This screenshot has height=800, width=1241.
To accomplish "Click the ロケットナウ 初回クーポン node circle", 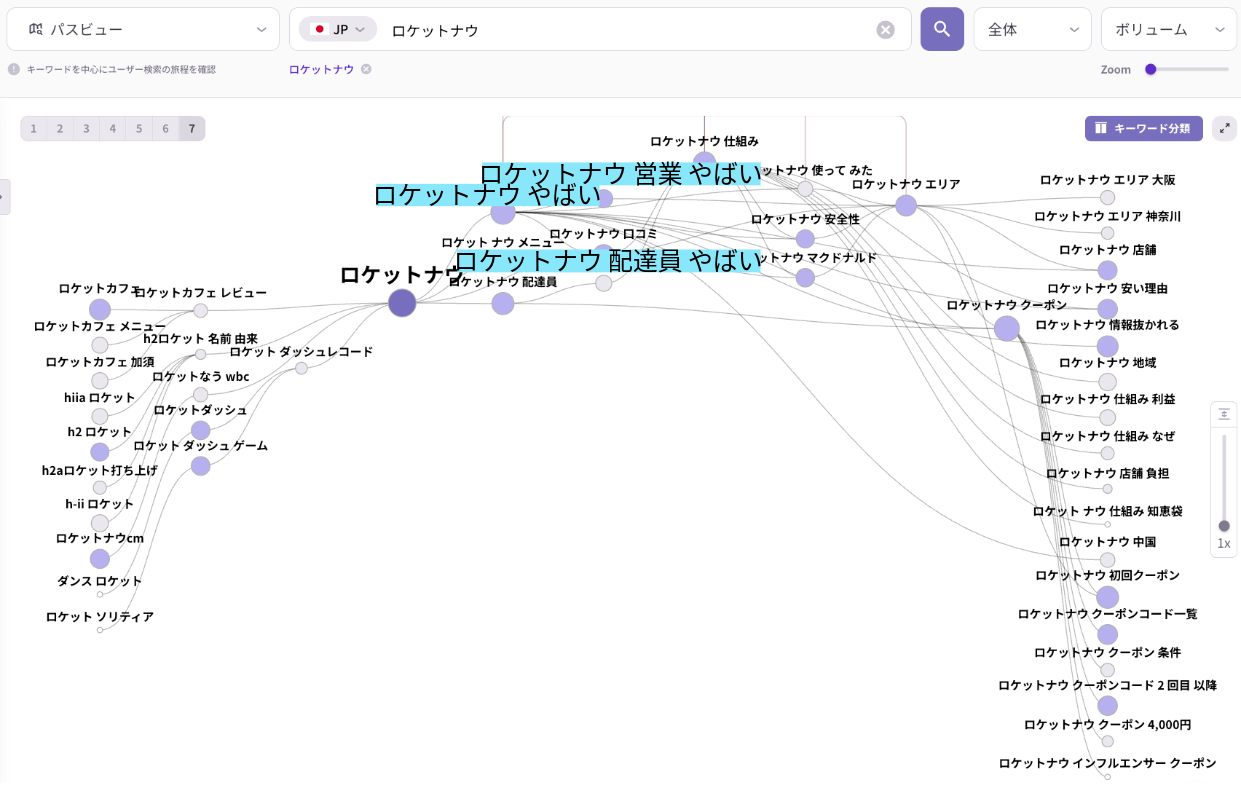I will (1107, 597).
